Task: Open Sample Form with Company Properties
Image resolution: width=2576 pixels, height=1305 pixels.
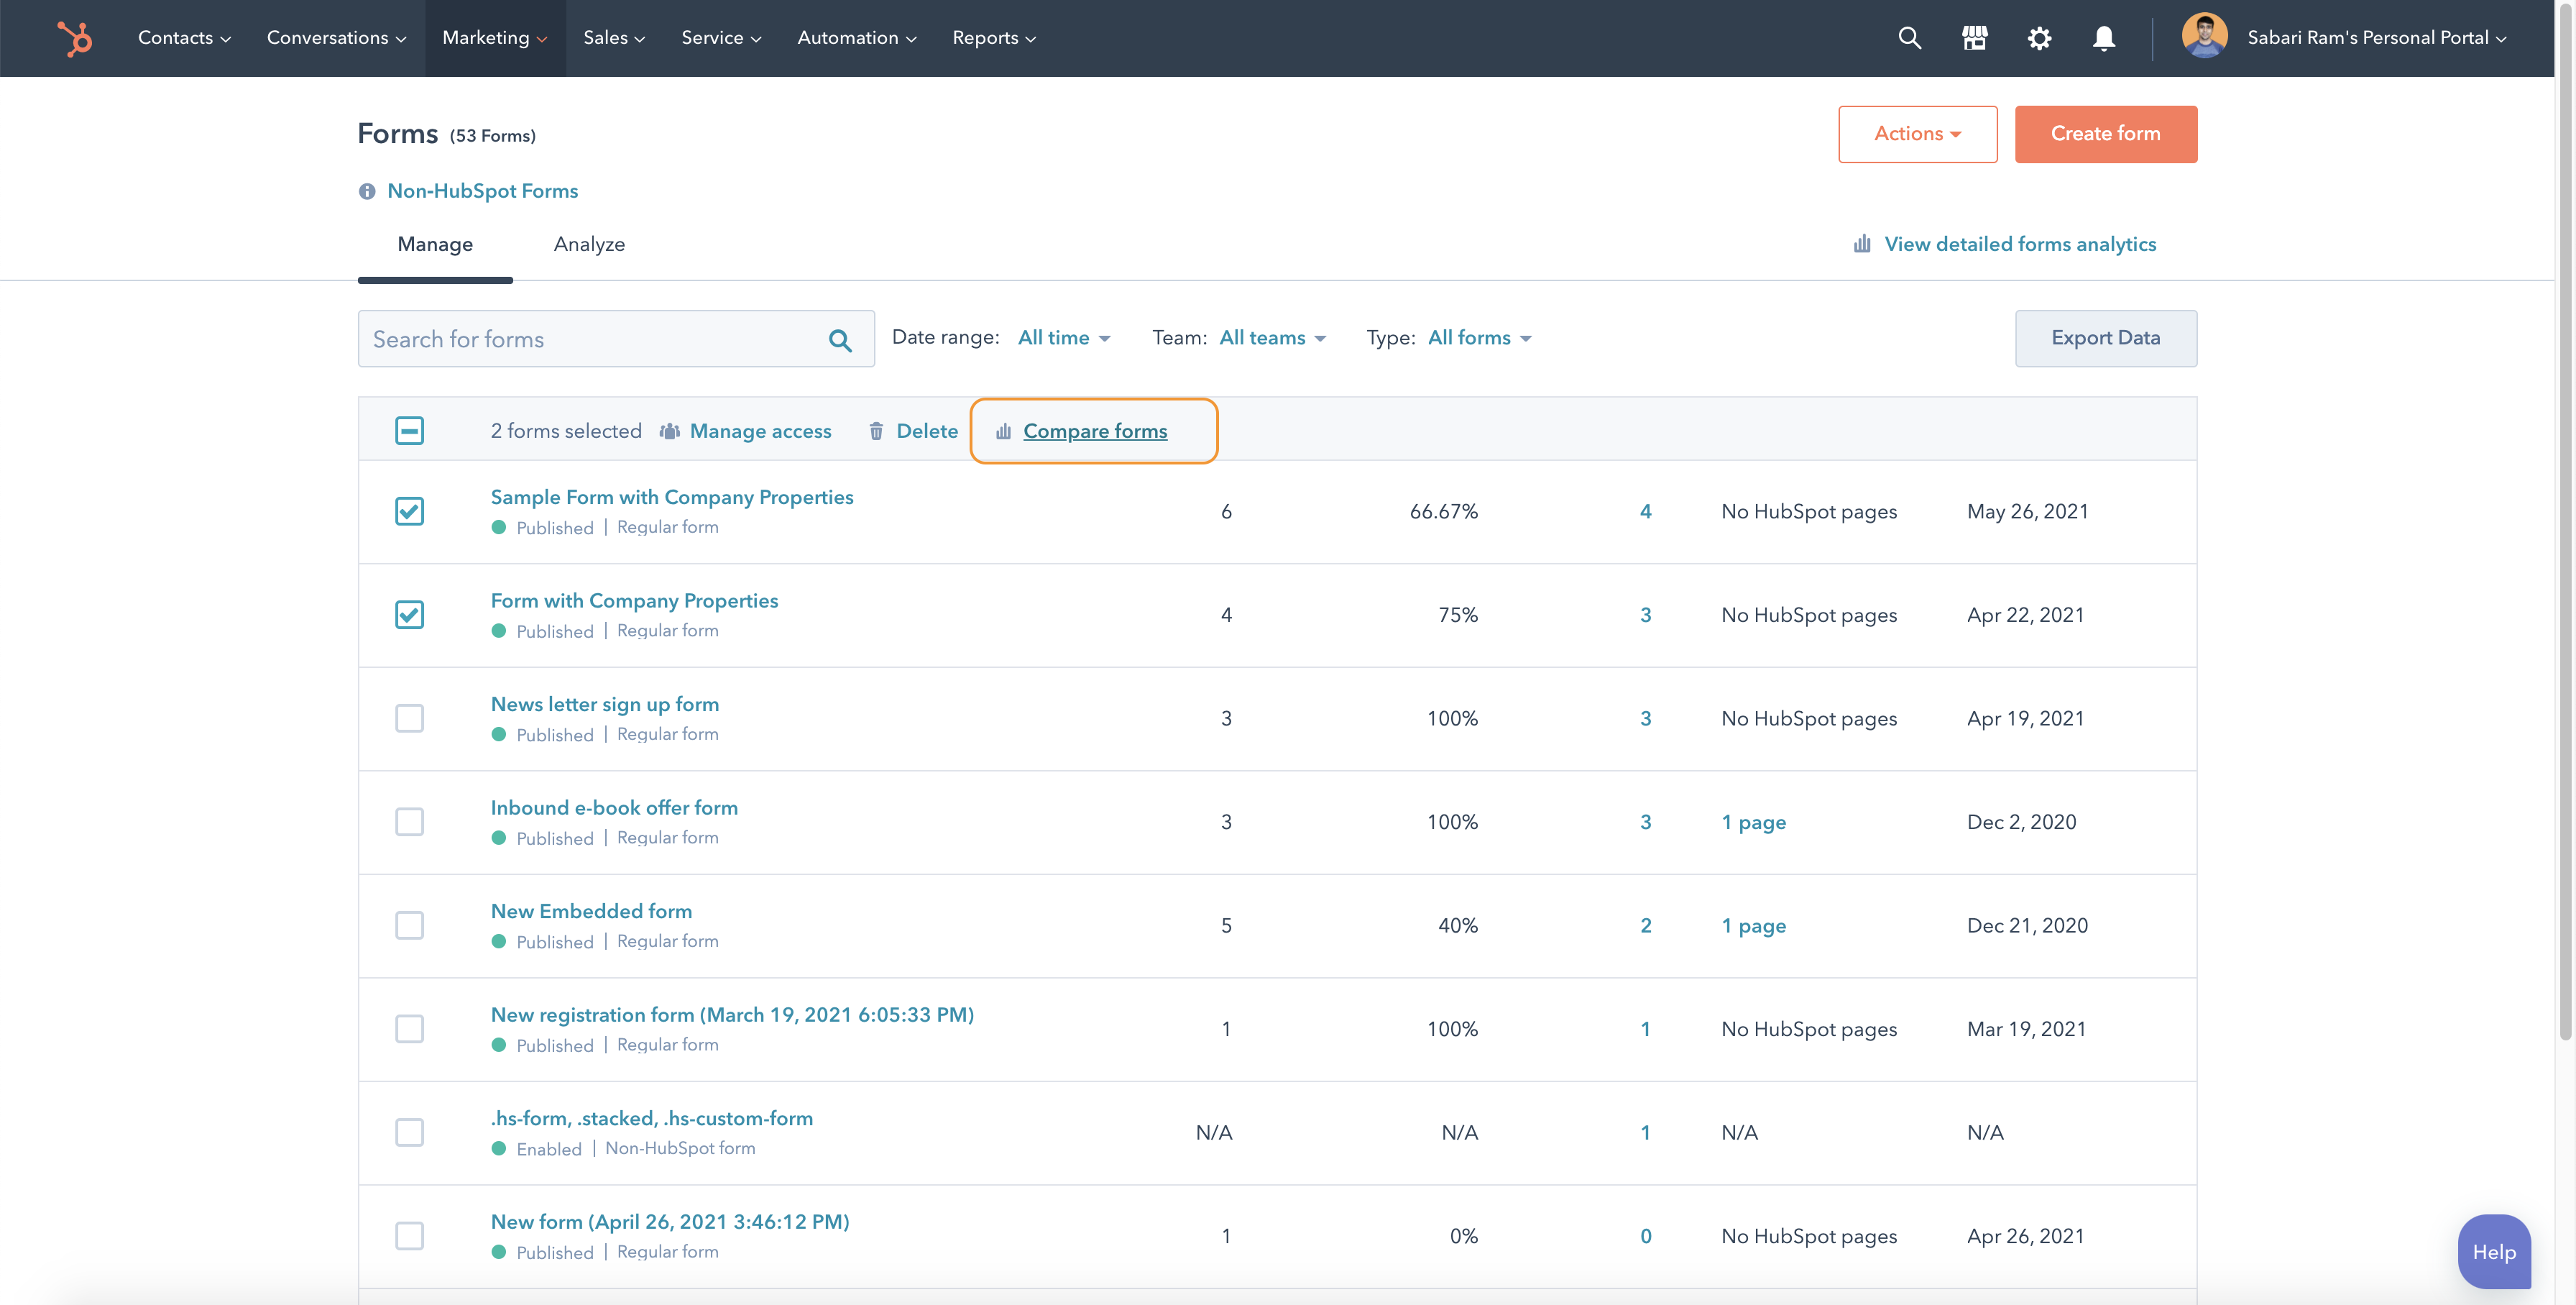Action: coord(671,497)
